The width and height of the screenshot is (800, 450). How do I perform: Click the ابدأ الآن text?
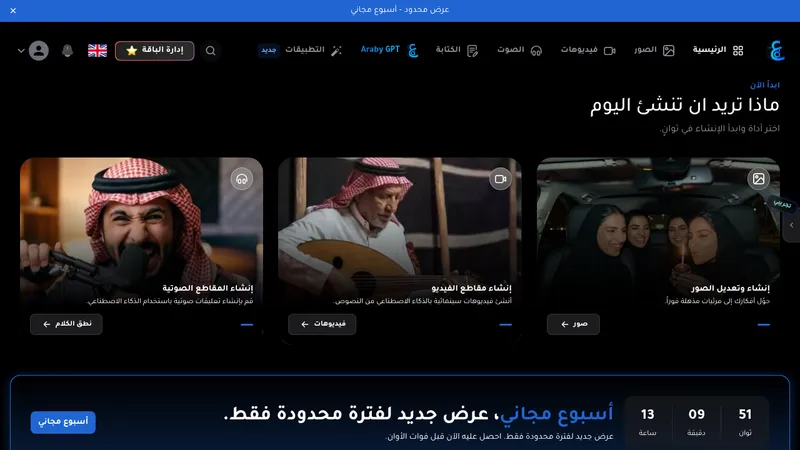[764, 85]
